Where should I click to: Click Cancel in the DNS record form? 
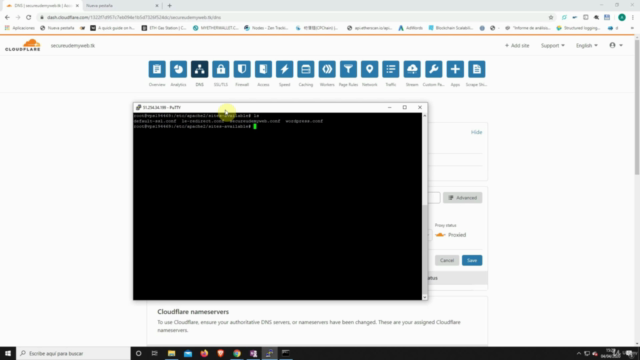pos(447,260)
